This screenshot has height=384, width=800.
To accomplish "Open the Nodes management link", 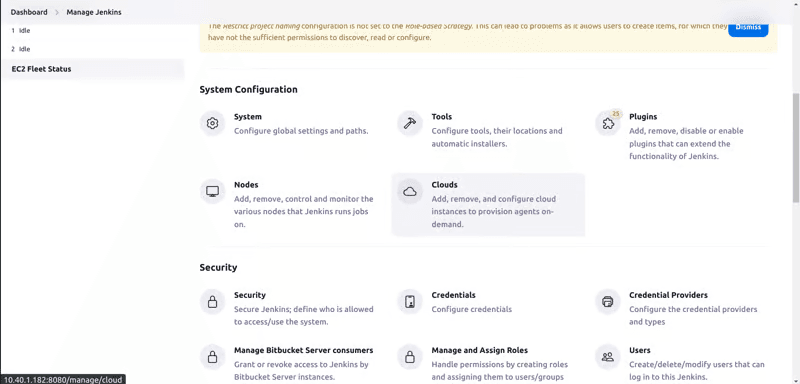I will click(246, 185).
